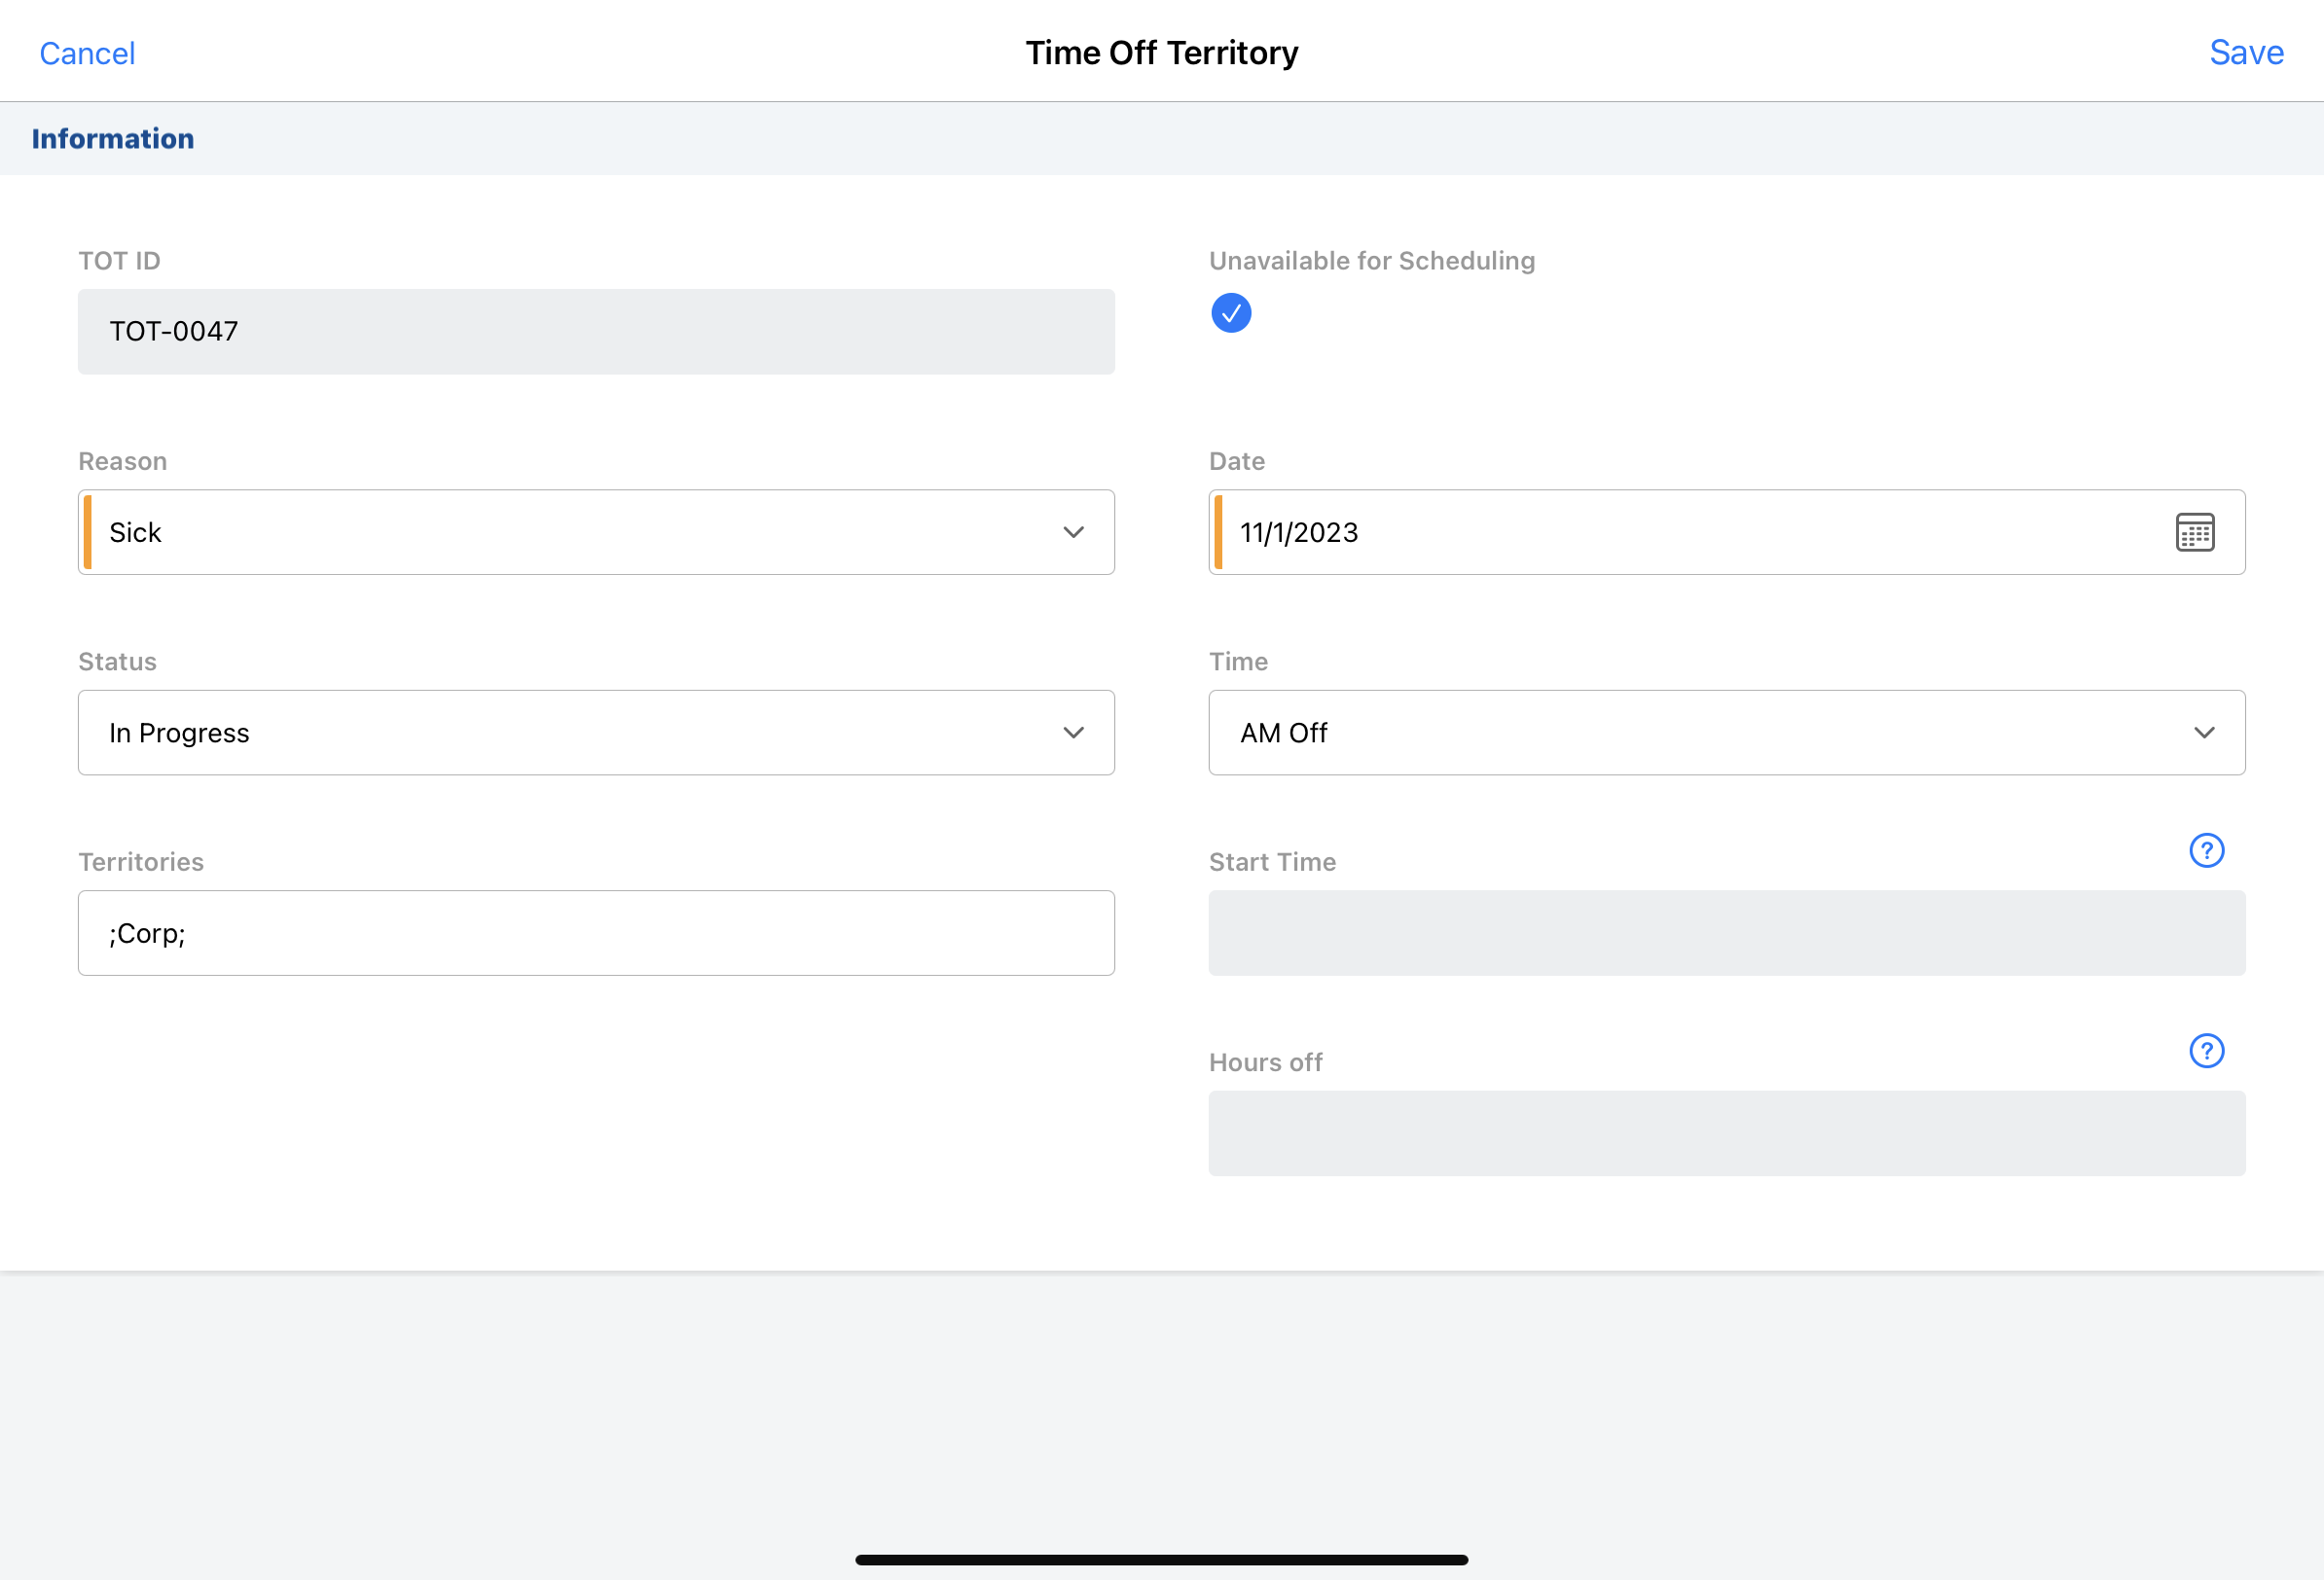Tap Cancel to discard changes
The height and width of the screenshot is (1580, 2324).
click(x=87, y=53)
